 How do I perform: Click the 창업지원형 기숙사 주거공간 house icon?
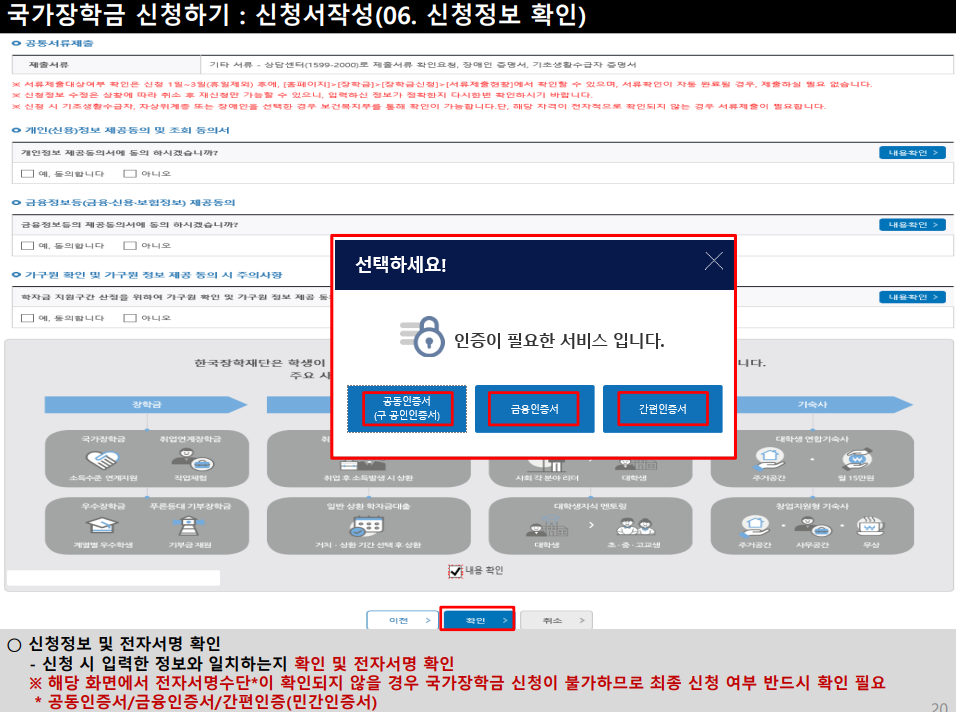point(755,525)
